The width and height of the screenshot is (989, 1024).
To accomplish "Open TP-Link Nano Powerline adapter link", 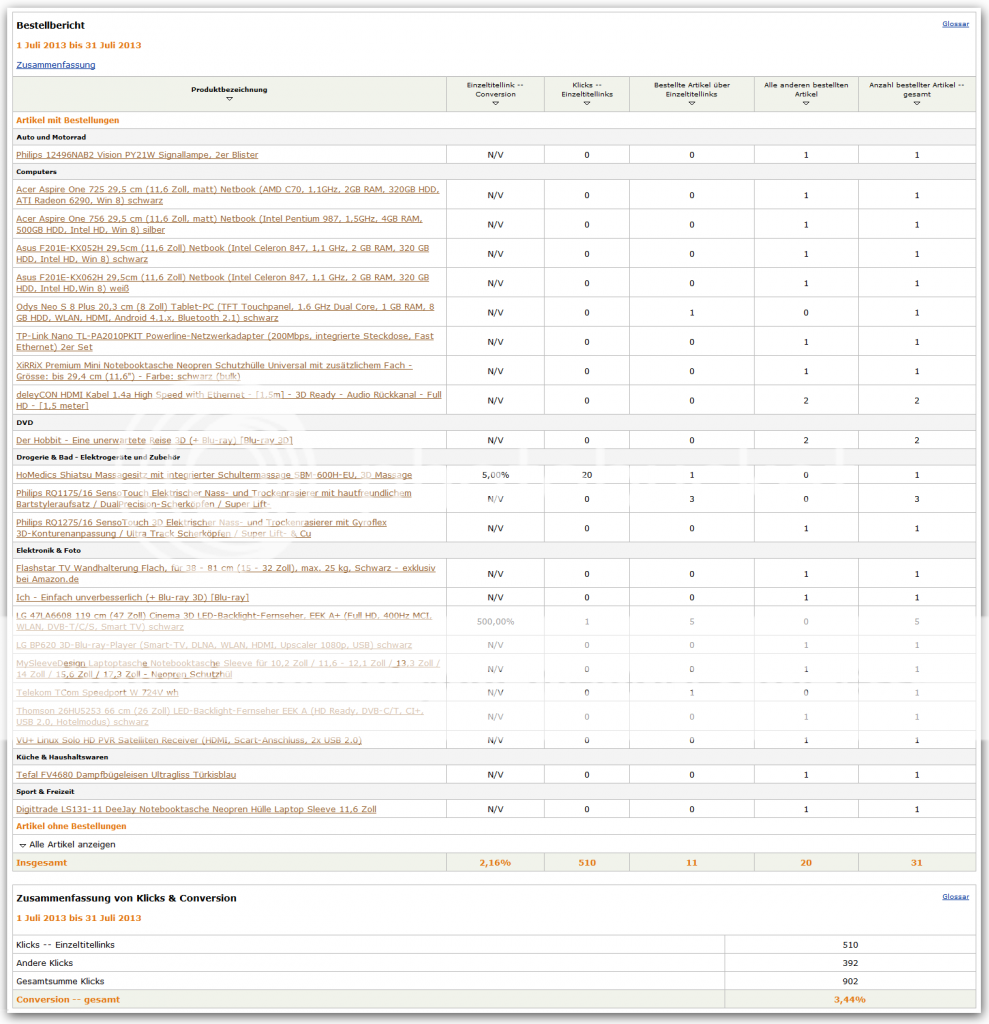I will (225, 341).
